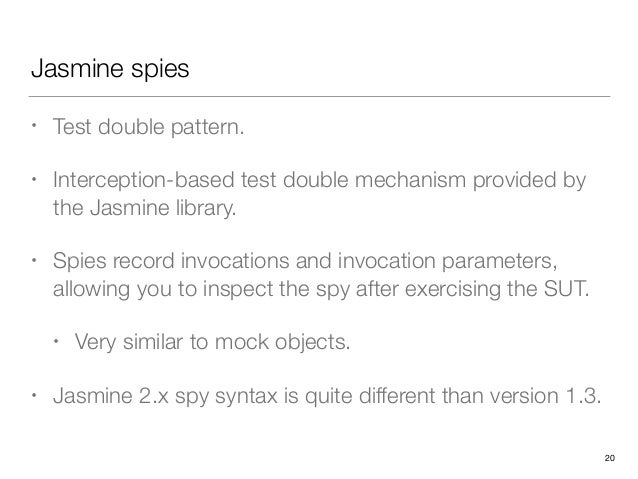Image resolution: width=638 pixels, height=479 pixels.
Task: Click the text "Test double pattern."
Action: pyautogui.click(x=149, y=127)
